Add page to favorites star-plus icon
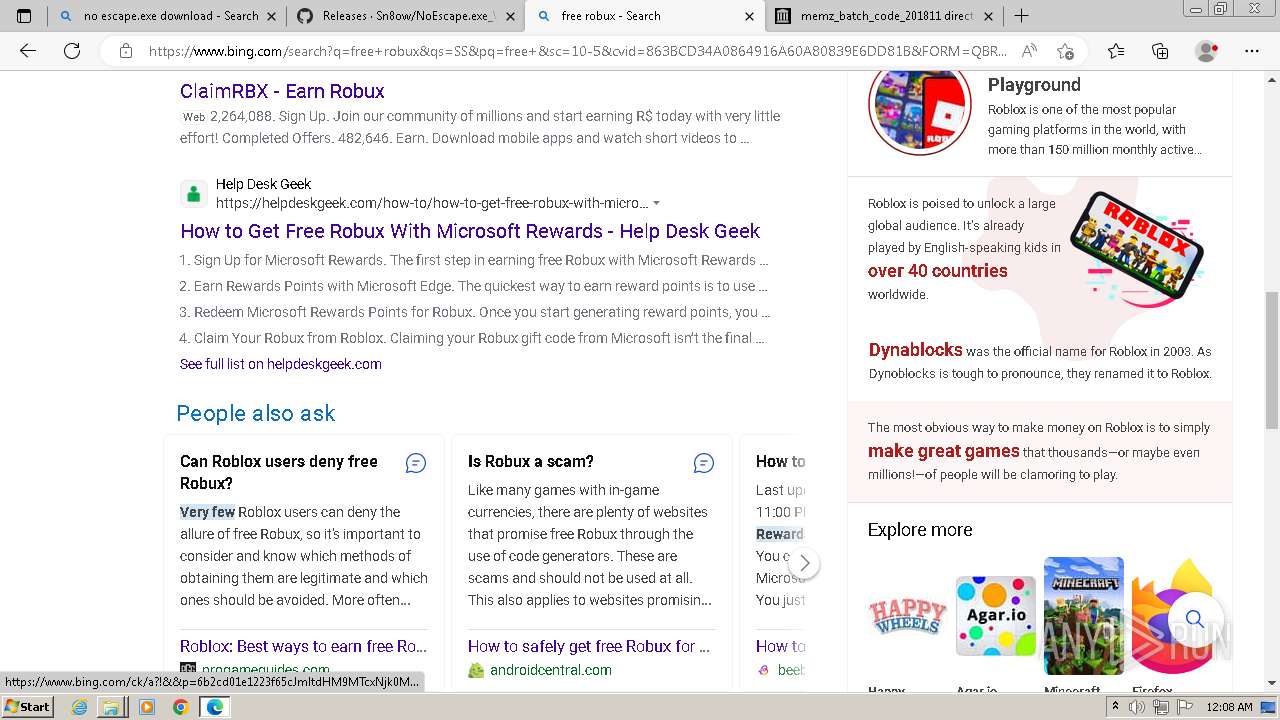This screenshot has height=720, width=1280. 1066,51
